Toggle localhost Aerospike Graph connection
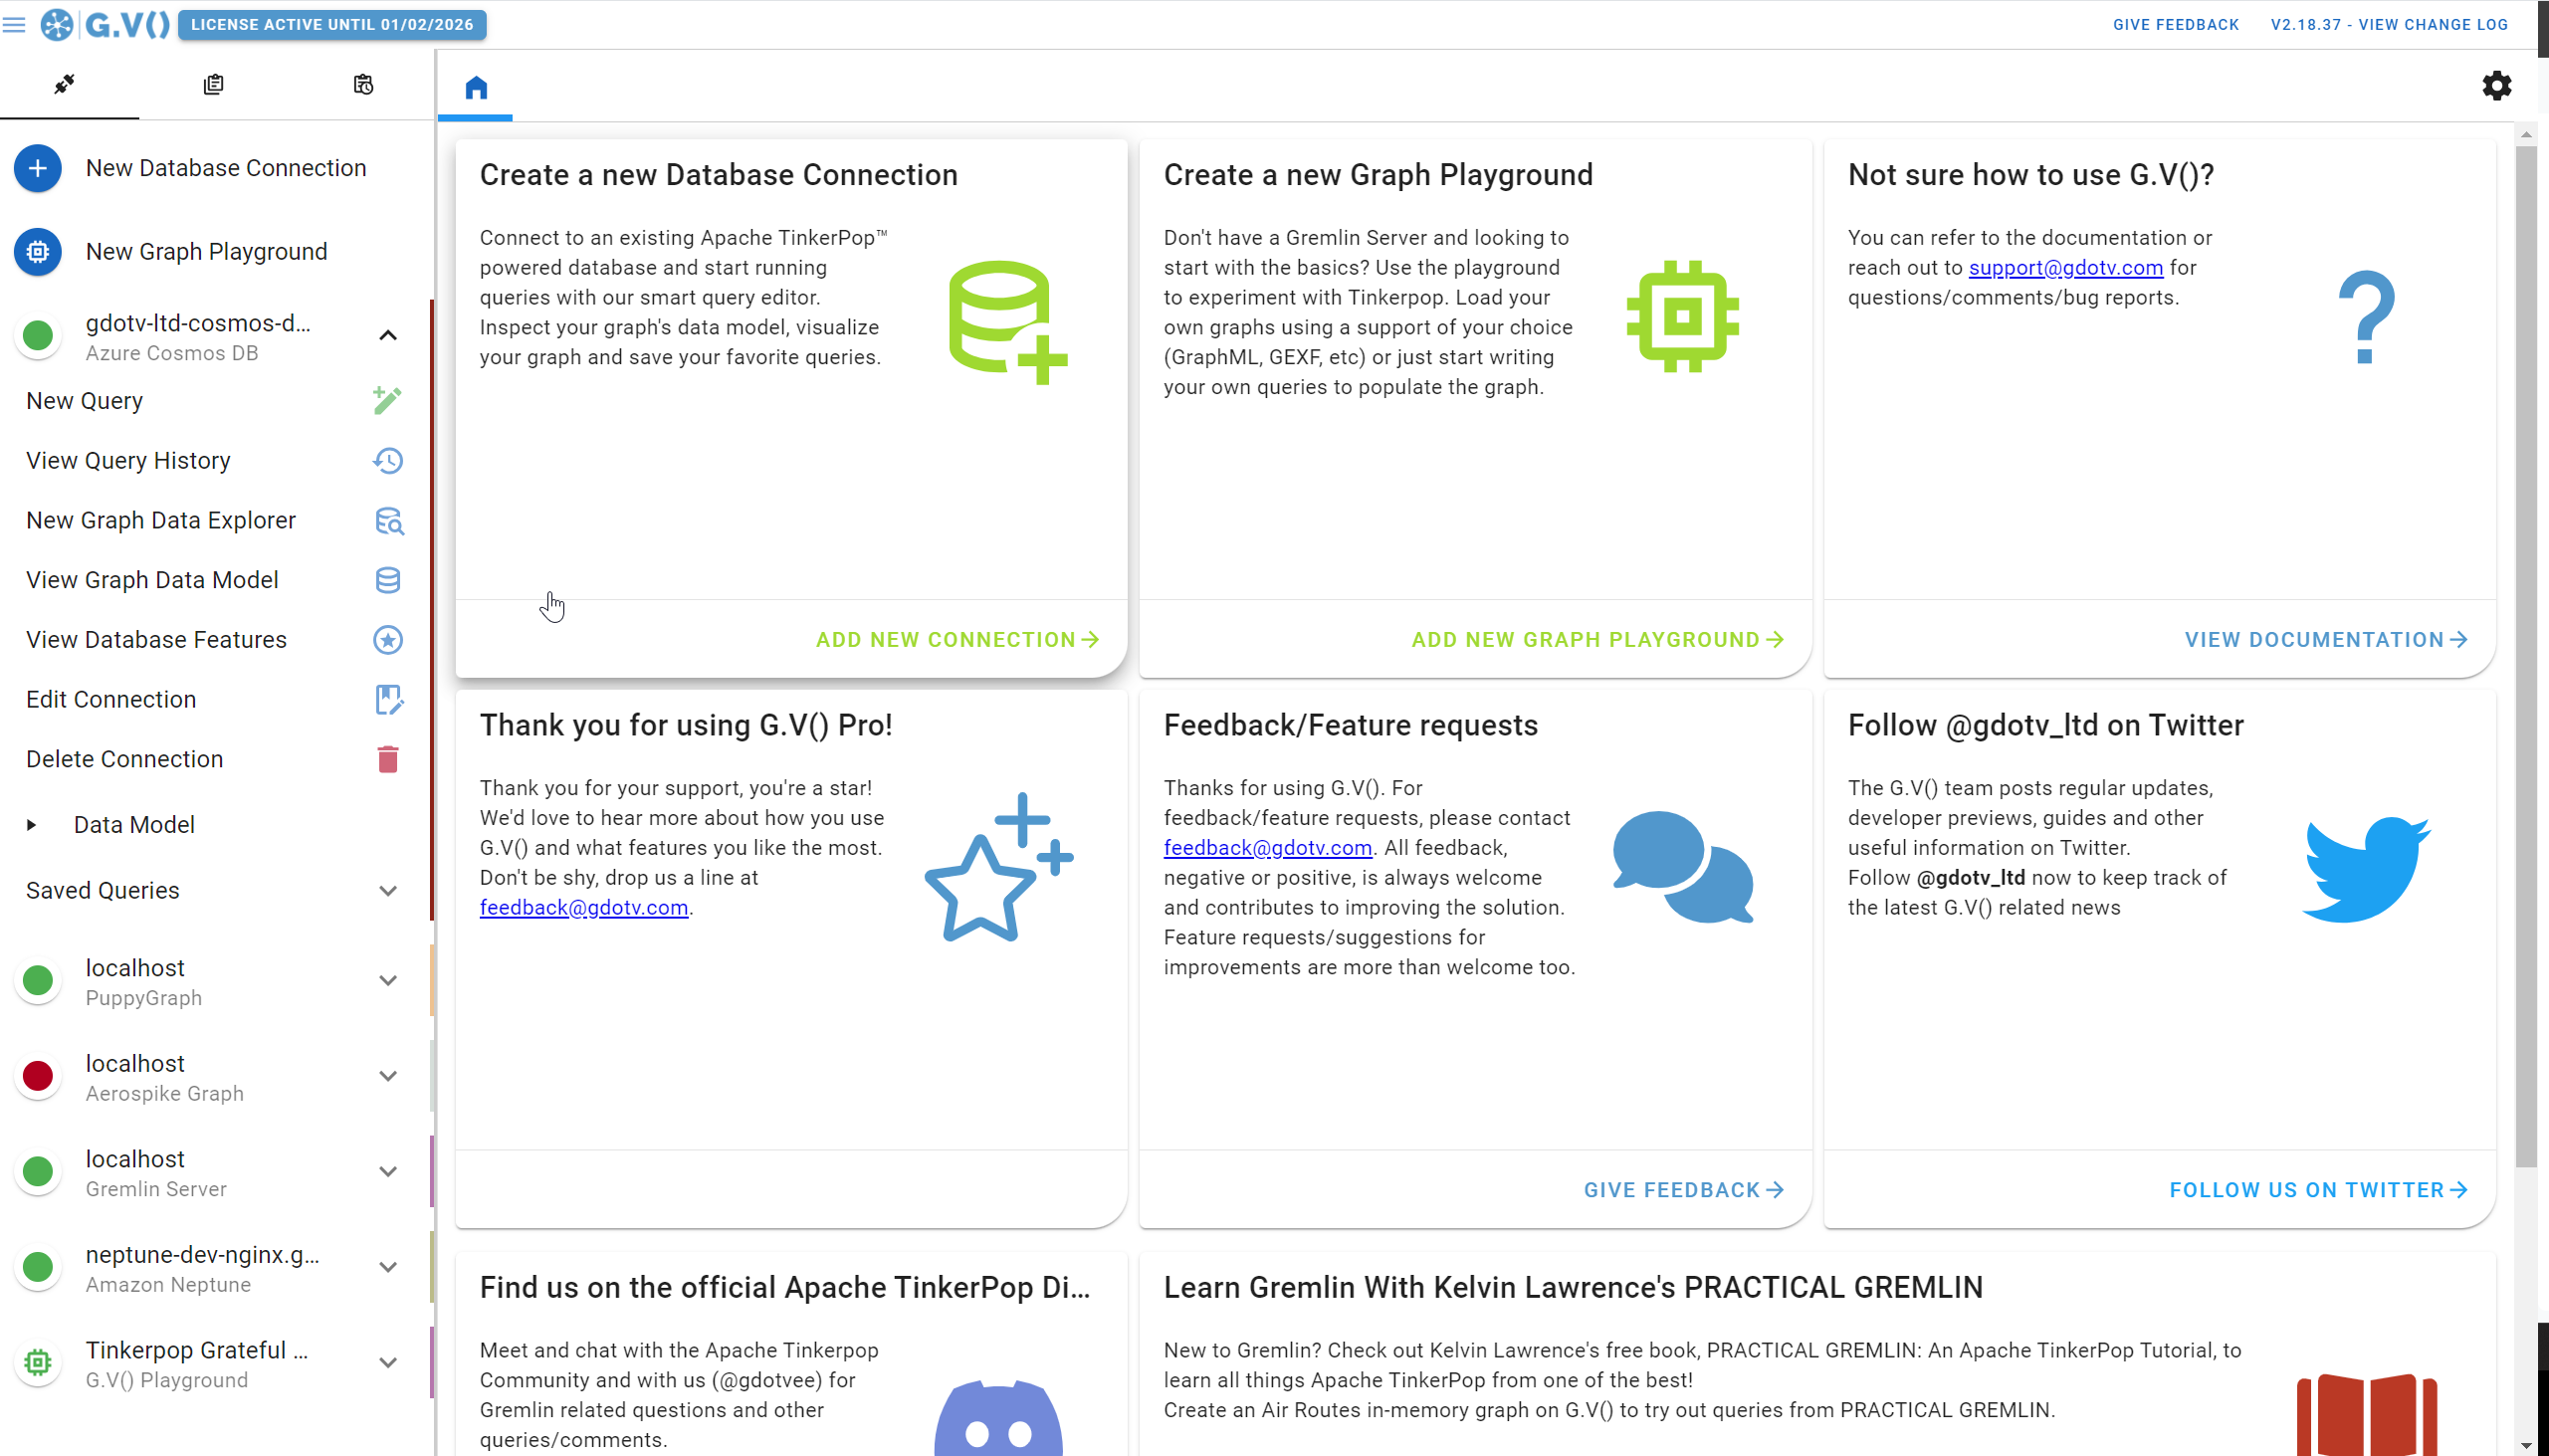This screenshot has width=2549, height=1456. coord(387,1075)
